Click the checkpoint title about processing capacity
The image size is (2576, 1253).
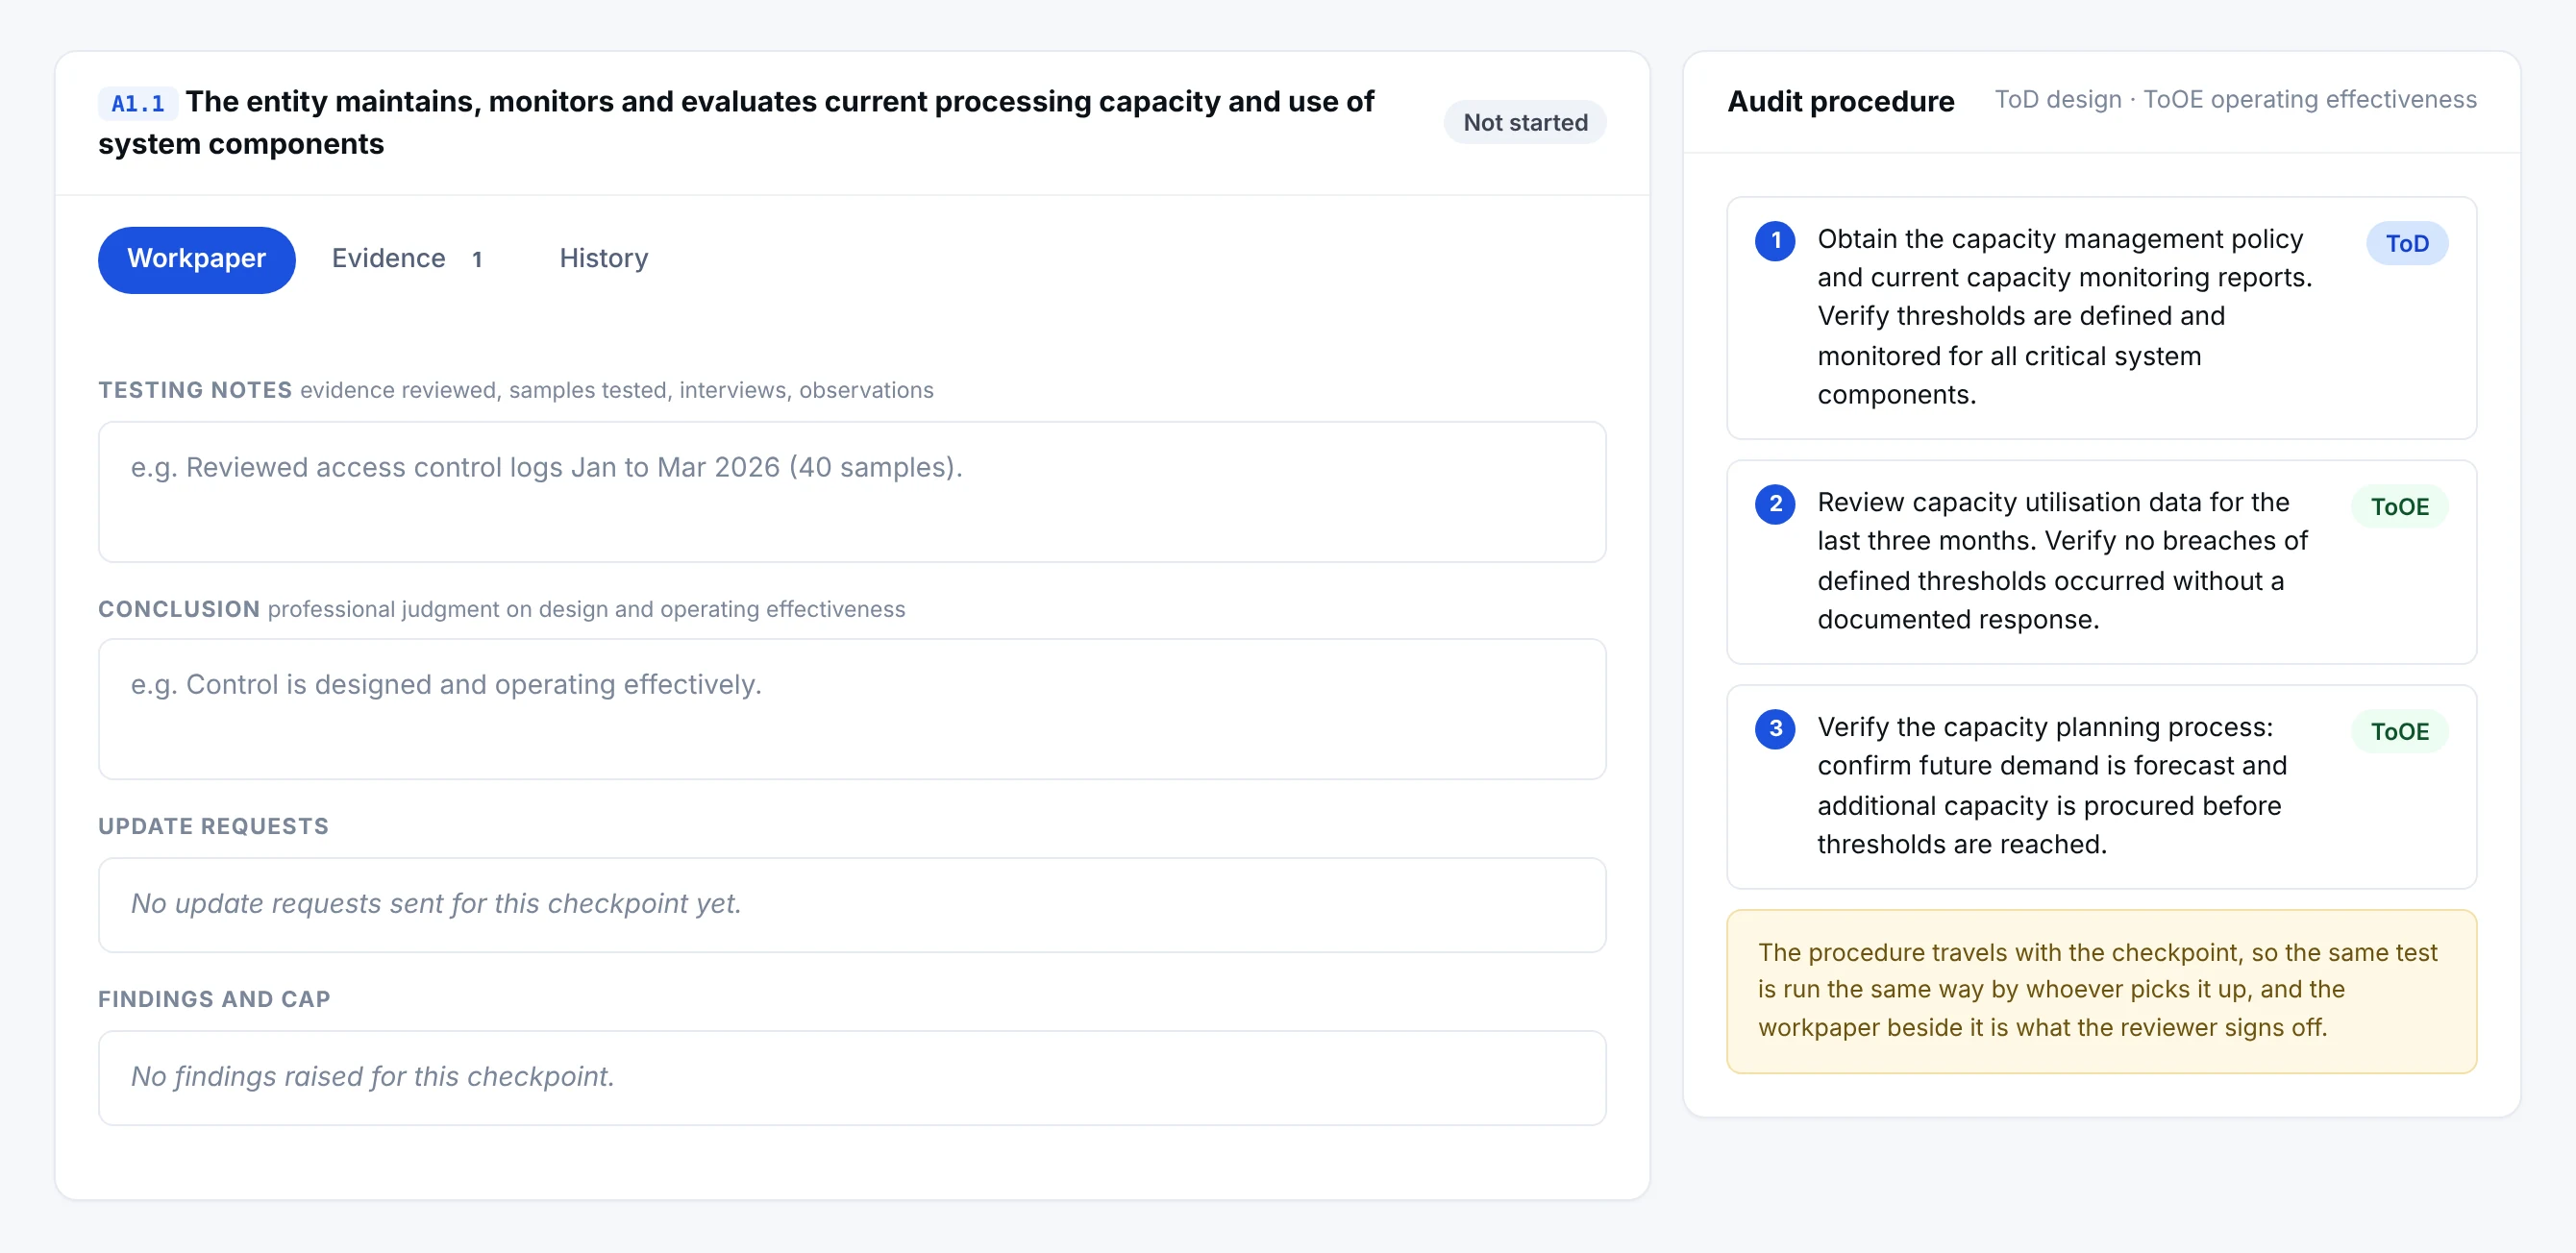pyautogui.click(x=736, y=122)
